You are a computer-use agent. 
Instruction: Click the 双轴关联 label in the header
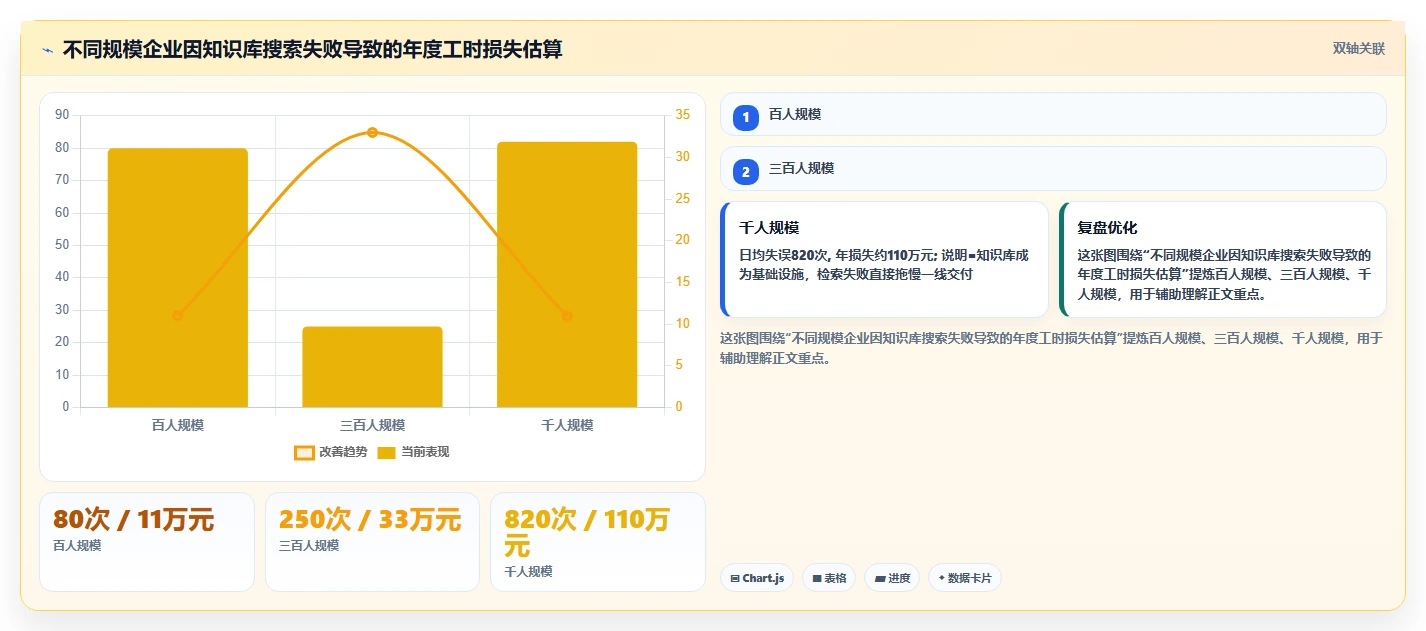1358,49
